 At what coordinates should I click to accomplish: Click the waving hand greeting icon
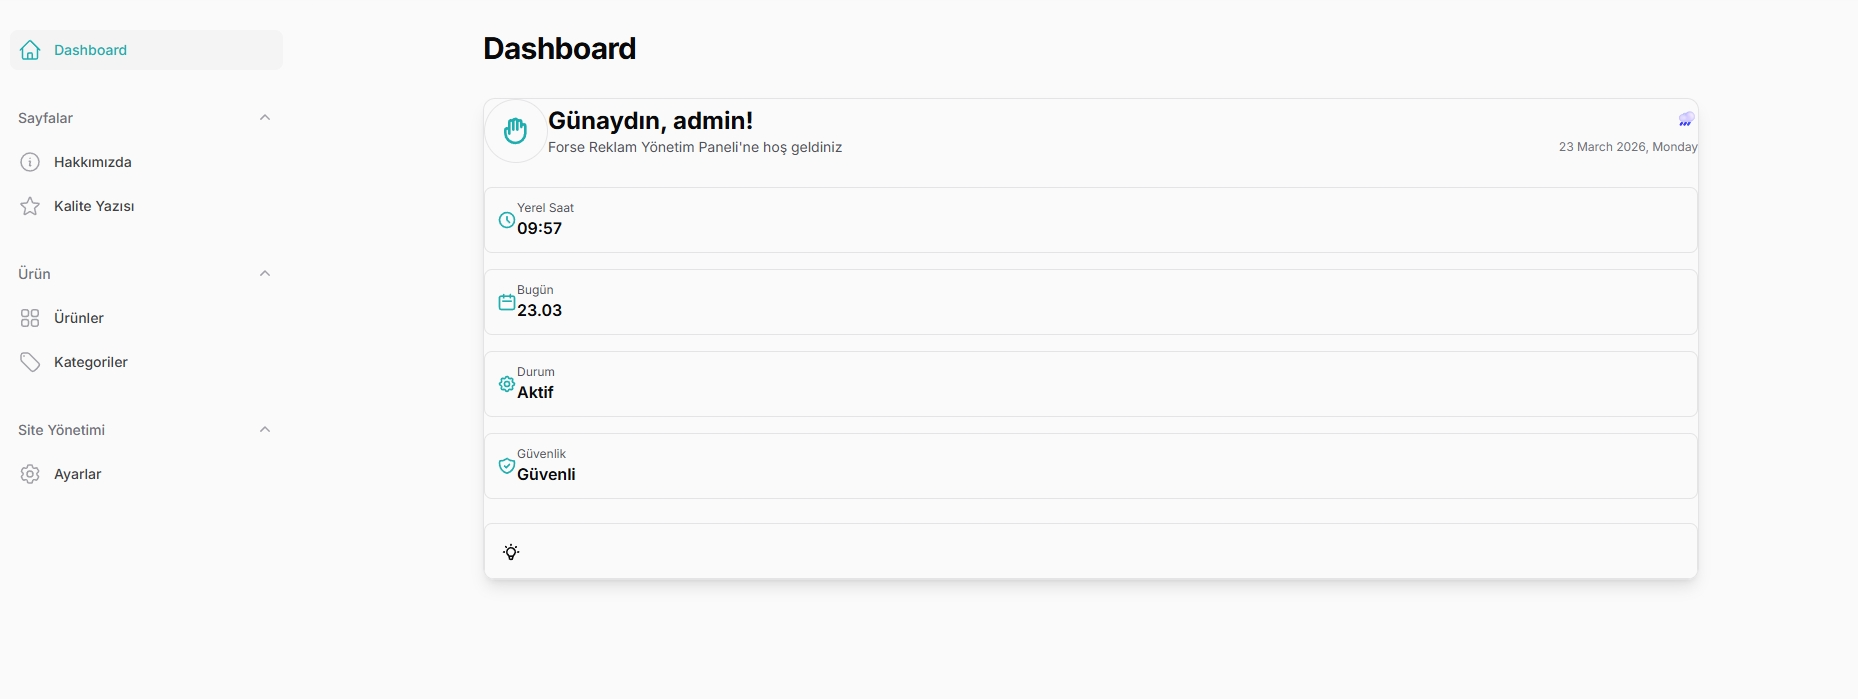[515, 131]
